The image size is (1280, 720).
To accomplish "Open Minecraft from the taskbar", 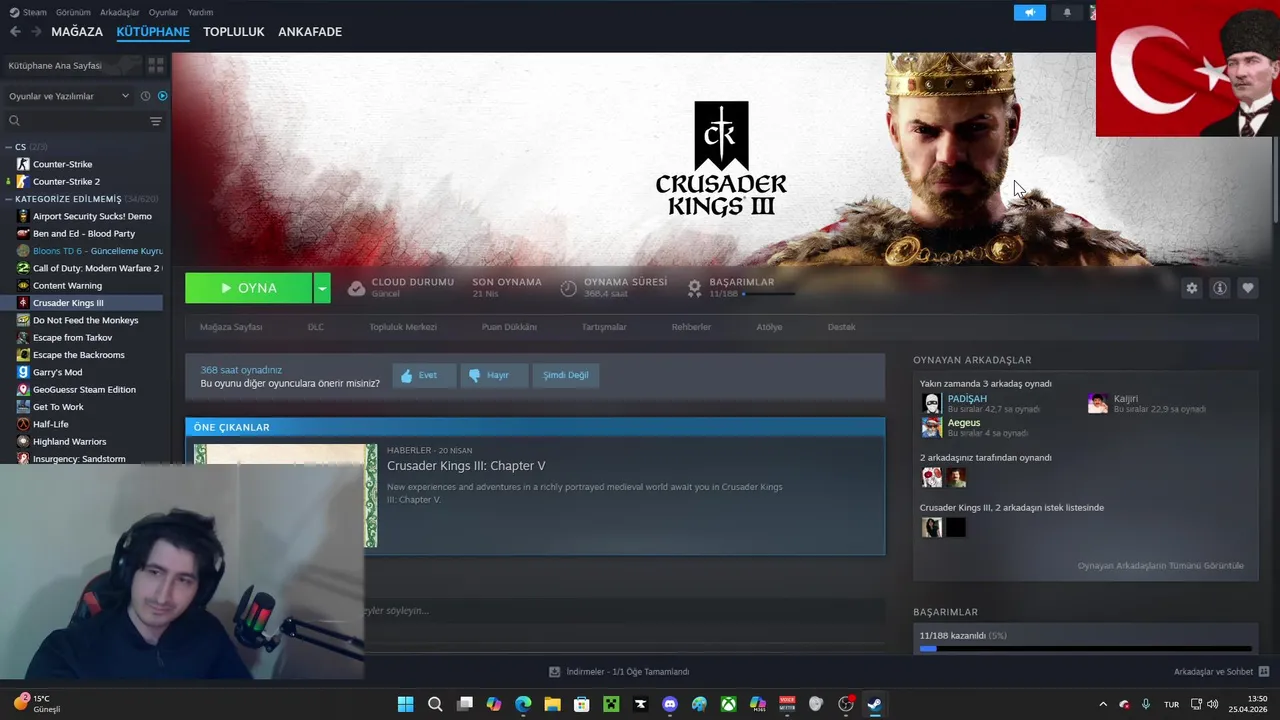I will (611, 704).
